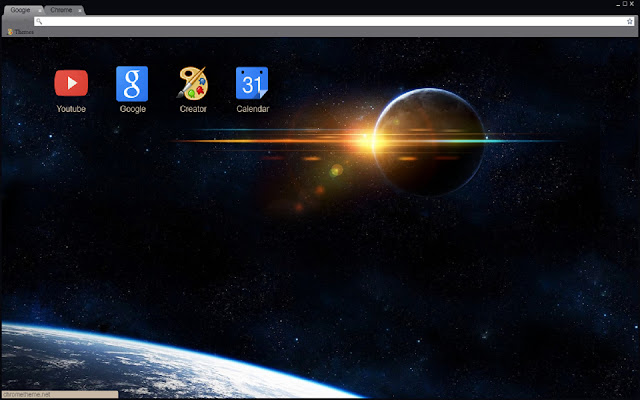Minimize the browser window
The width and height of the screenshot is (640, 400).
(x=618, y=4)
